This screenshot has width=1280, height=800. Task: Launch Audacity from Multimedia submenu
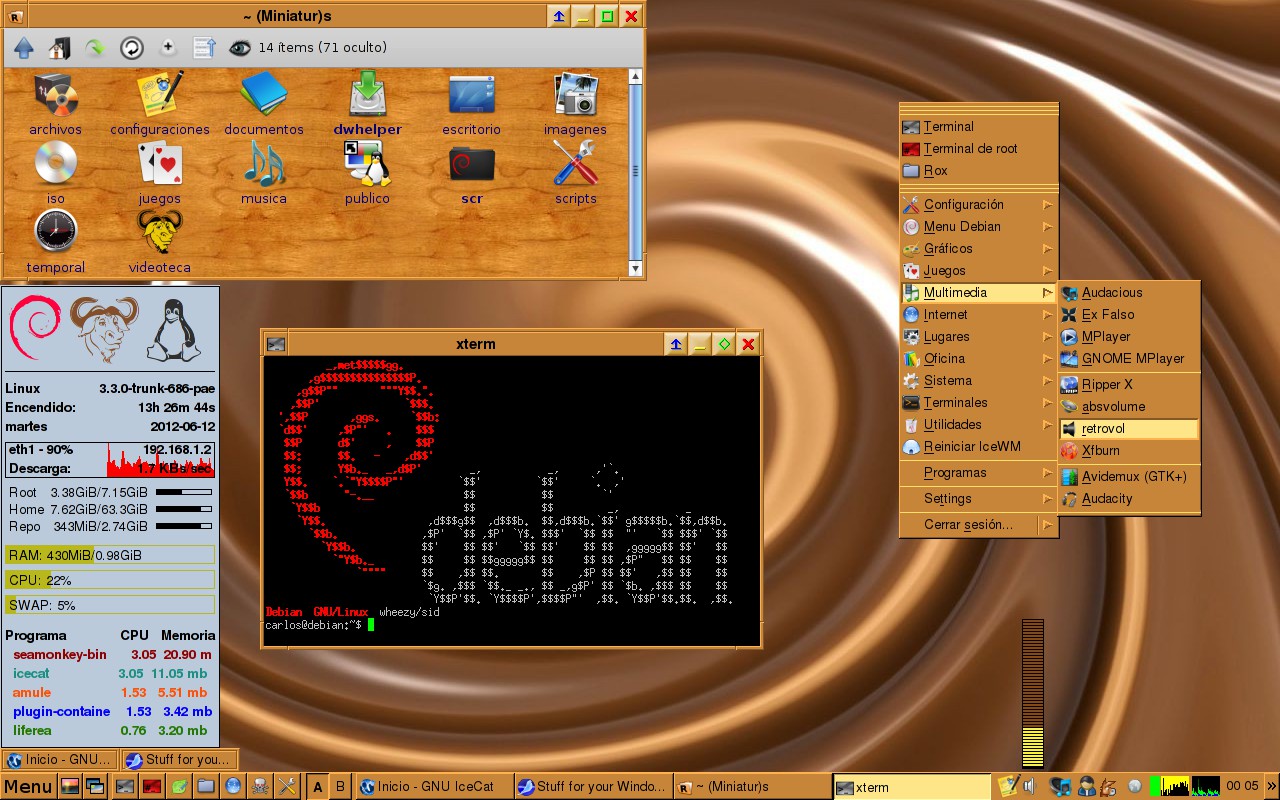1128,499
